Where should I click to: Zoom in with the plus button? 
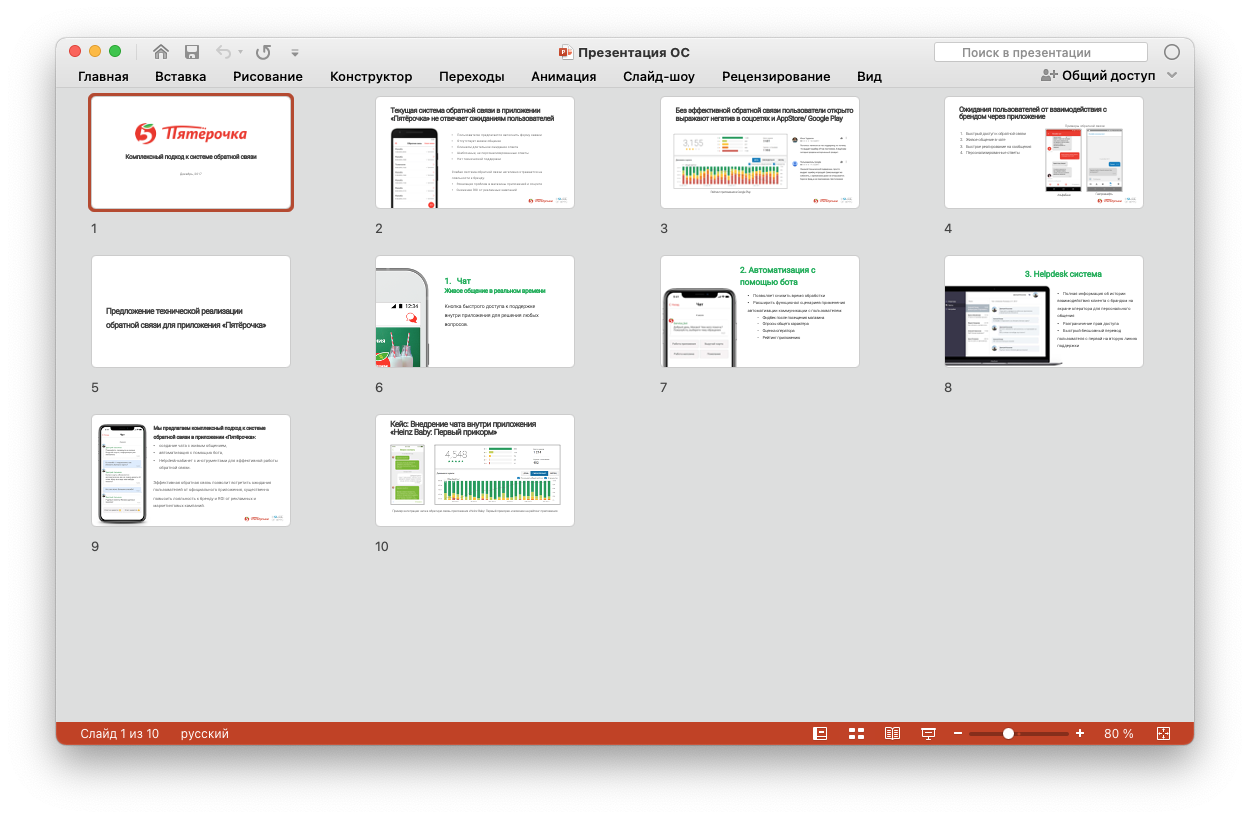tap(1080, 734)
